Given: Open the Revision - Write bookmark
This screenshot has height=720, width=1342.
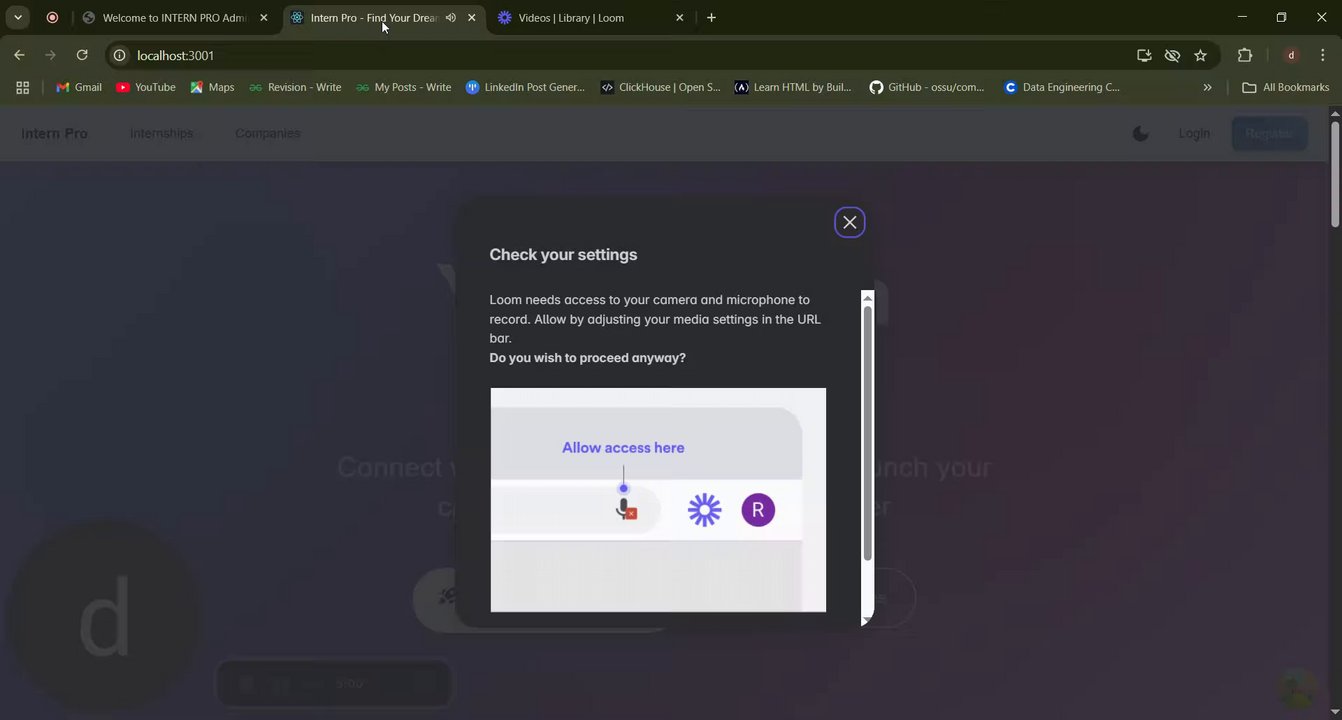Looking at the screenshot, I should (x=295, y=87).
